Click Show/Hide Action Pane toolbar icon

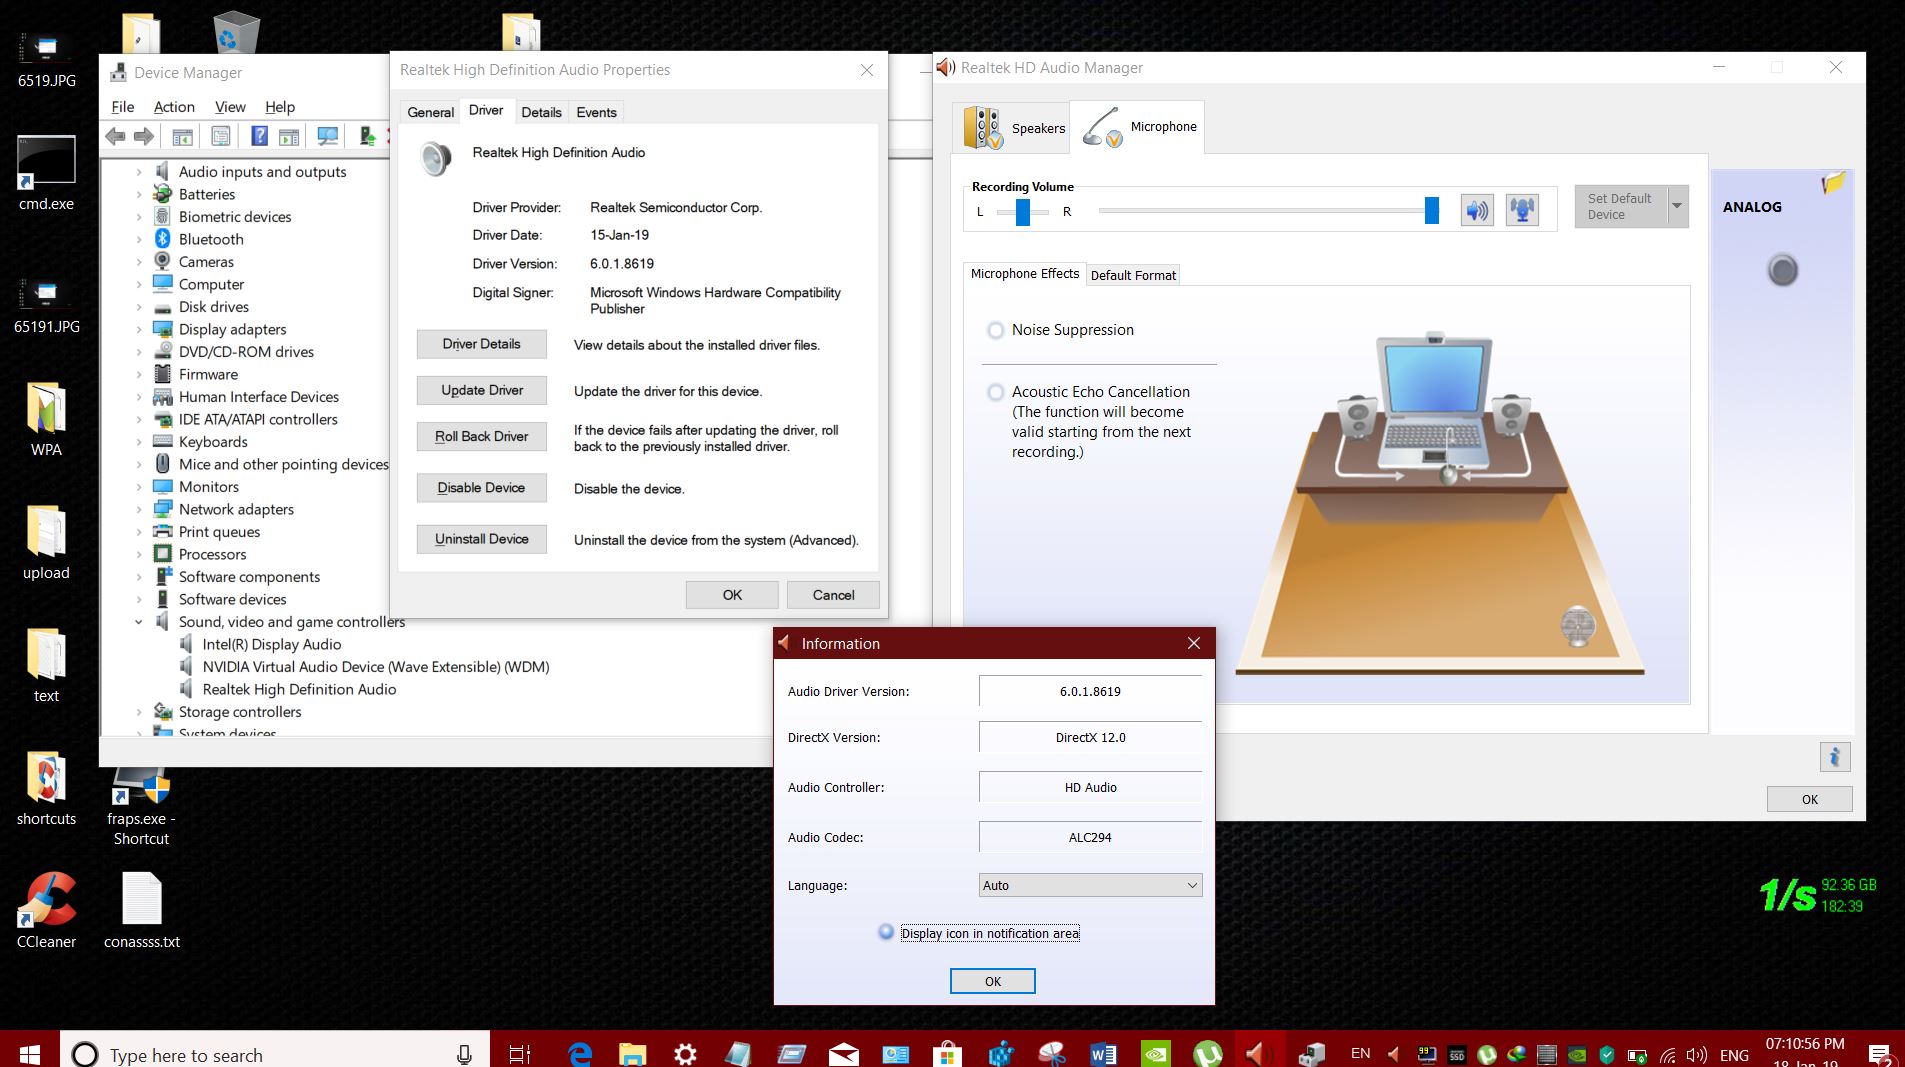tap(289, 136)
